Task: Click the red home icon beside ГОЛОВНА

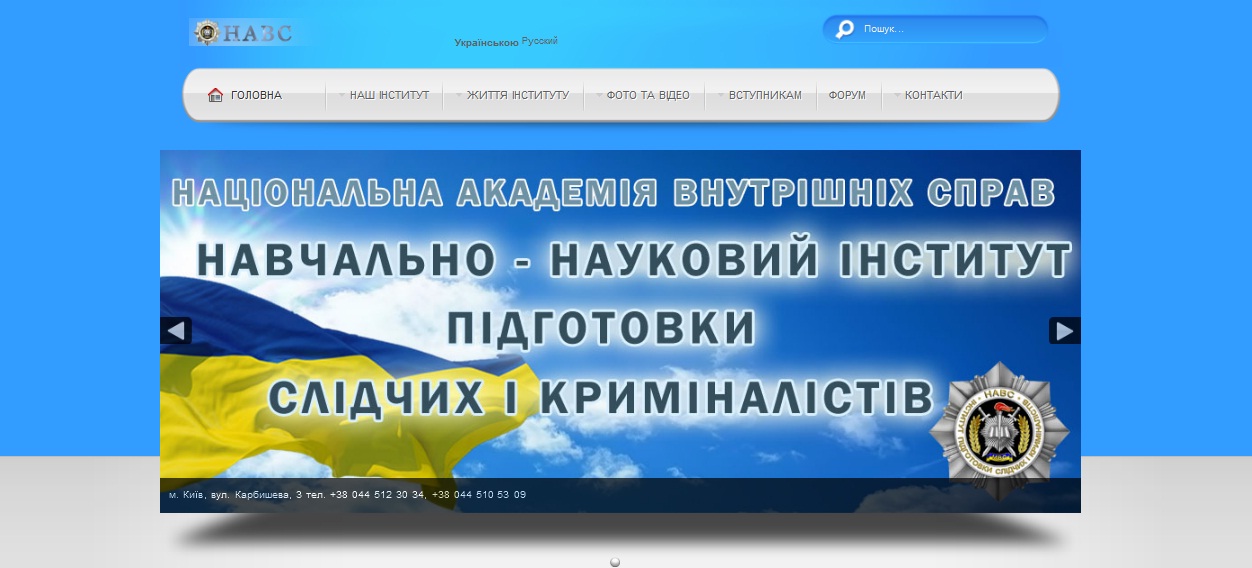Action: point(215,95)
